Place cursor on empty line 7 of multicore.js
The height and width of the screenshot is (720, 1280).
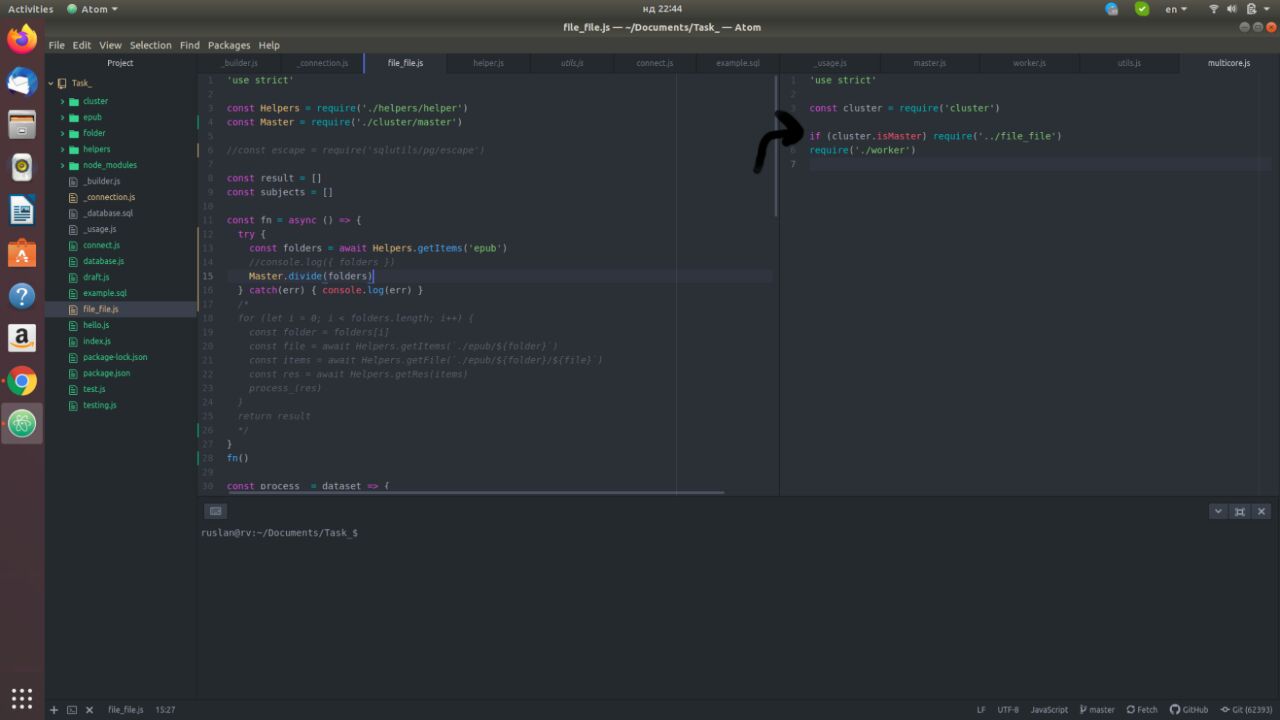click(x=1040, y=164)
